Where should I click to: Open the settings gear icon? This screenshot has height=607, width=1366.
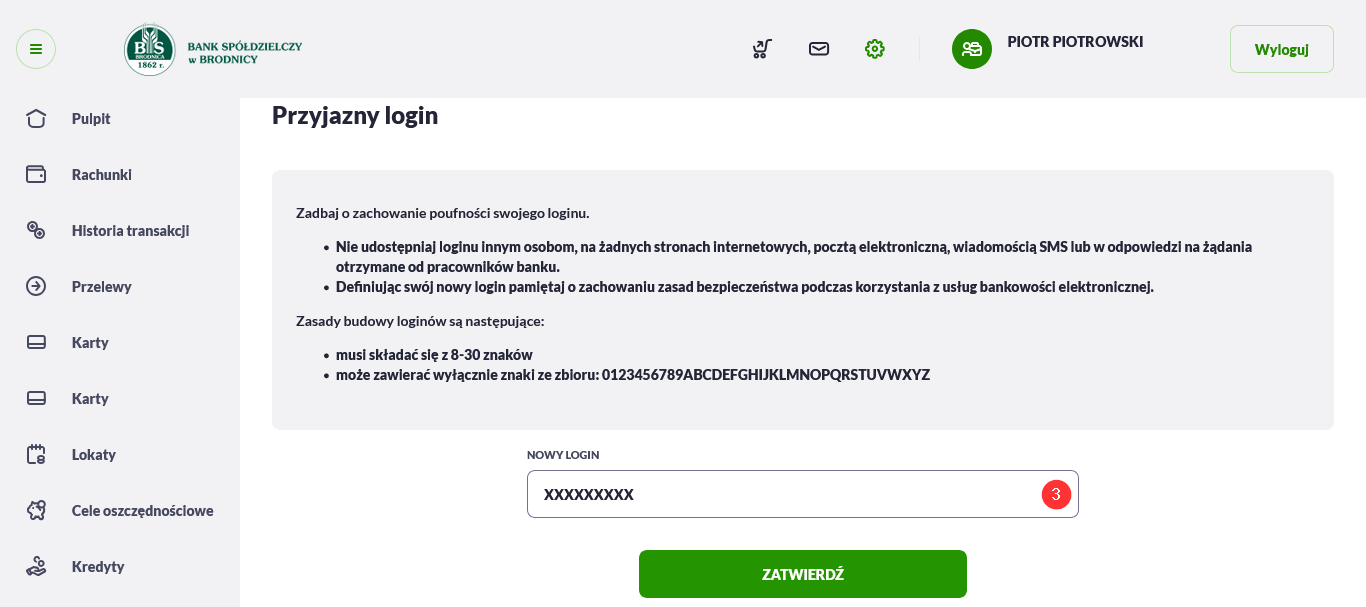875,49
